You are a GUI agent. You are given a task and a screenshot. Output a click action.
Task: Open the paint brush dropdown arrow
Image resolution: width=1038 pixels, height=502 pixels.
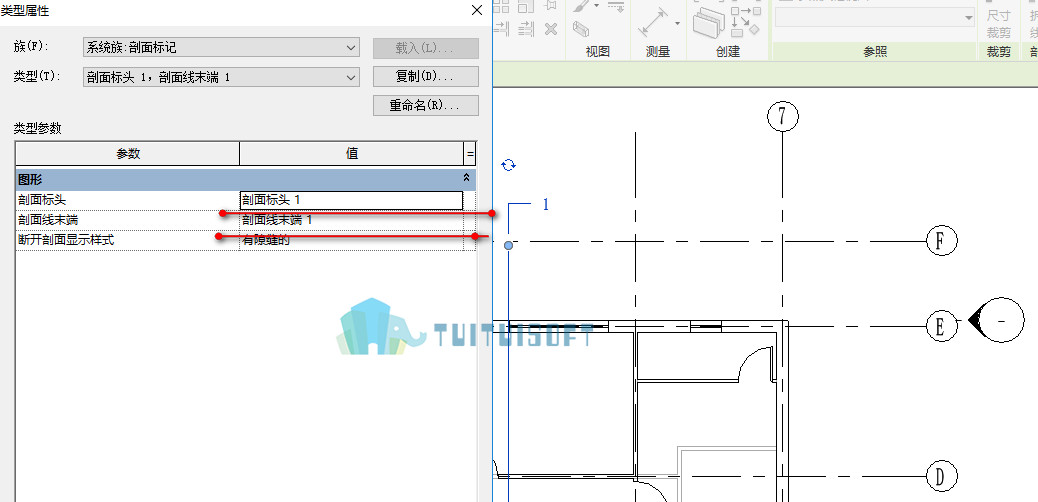tap(596, 6)
